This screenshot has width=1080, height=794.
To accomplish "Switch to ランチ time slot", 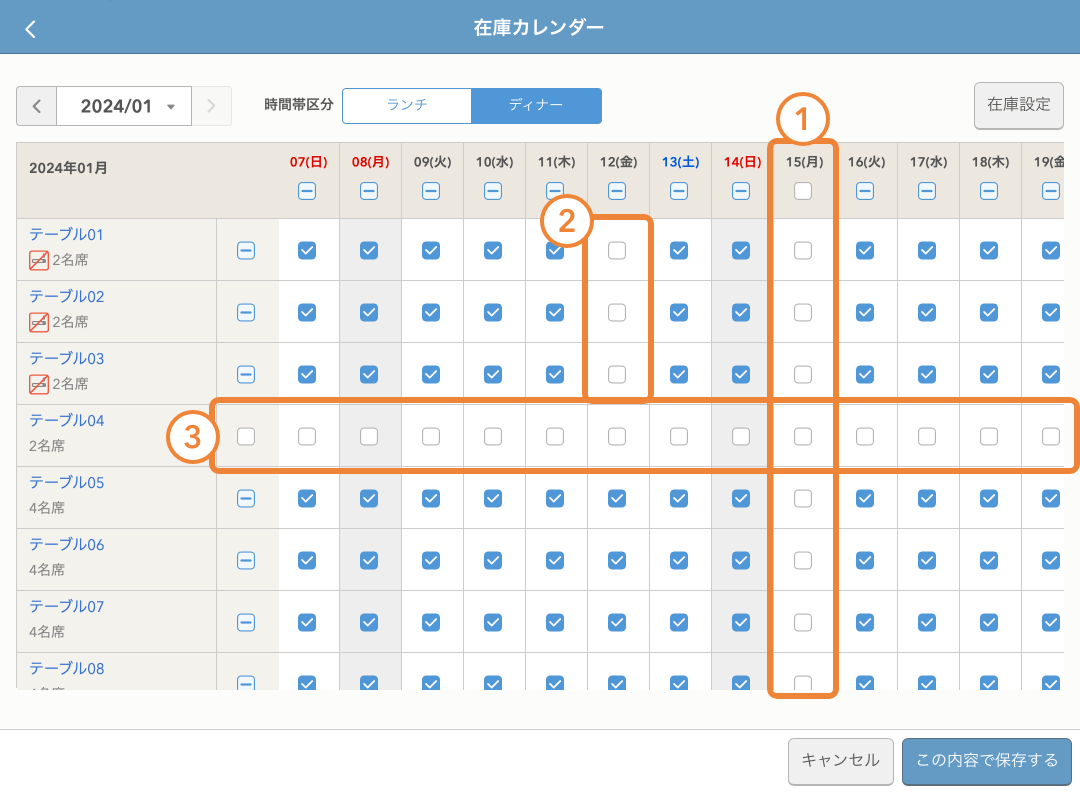I will pyautogui.click(x=407, y=105).
